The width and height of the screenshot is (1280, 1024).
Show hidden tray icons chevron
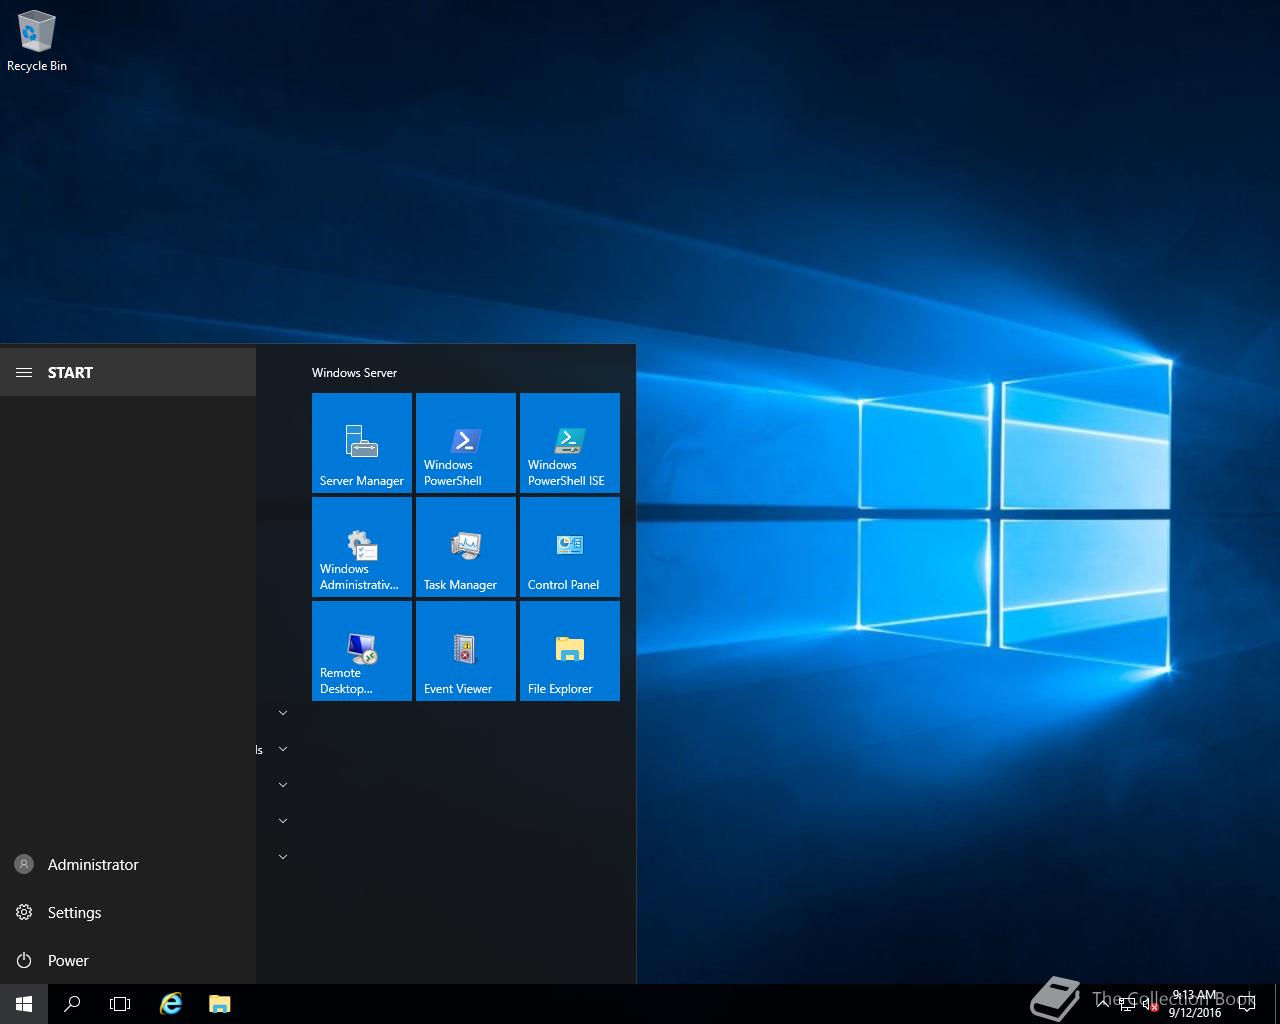click(1103, 1003)
